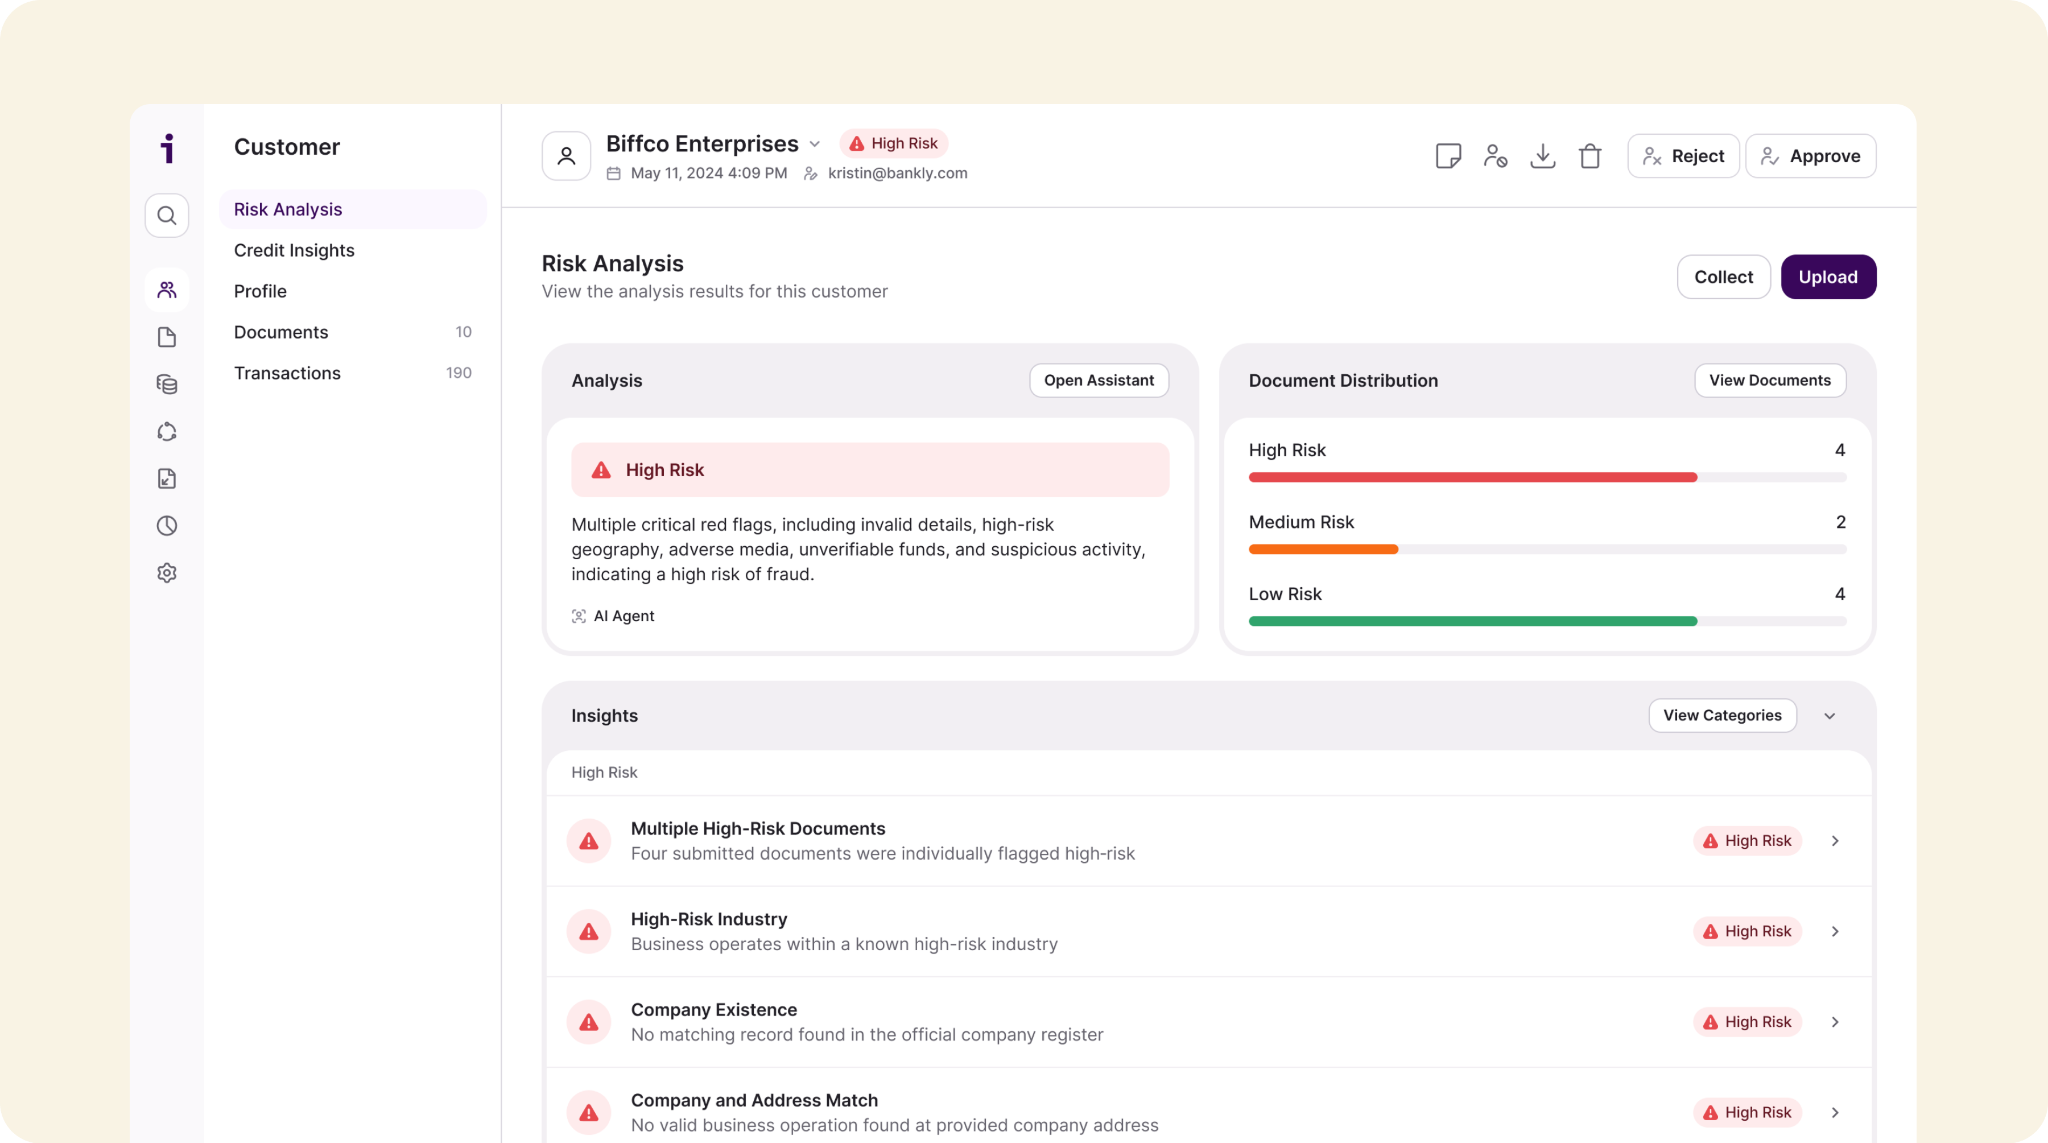Image resolution: width=2048 pixels, height=1143 pixels.
Task: Select Risk Analysis in the Customer menu
Action: click(352, 209)
